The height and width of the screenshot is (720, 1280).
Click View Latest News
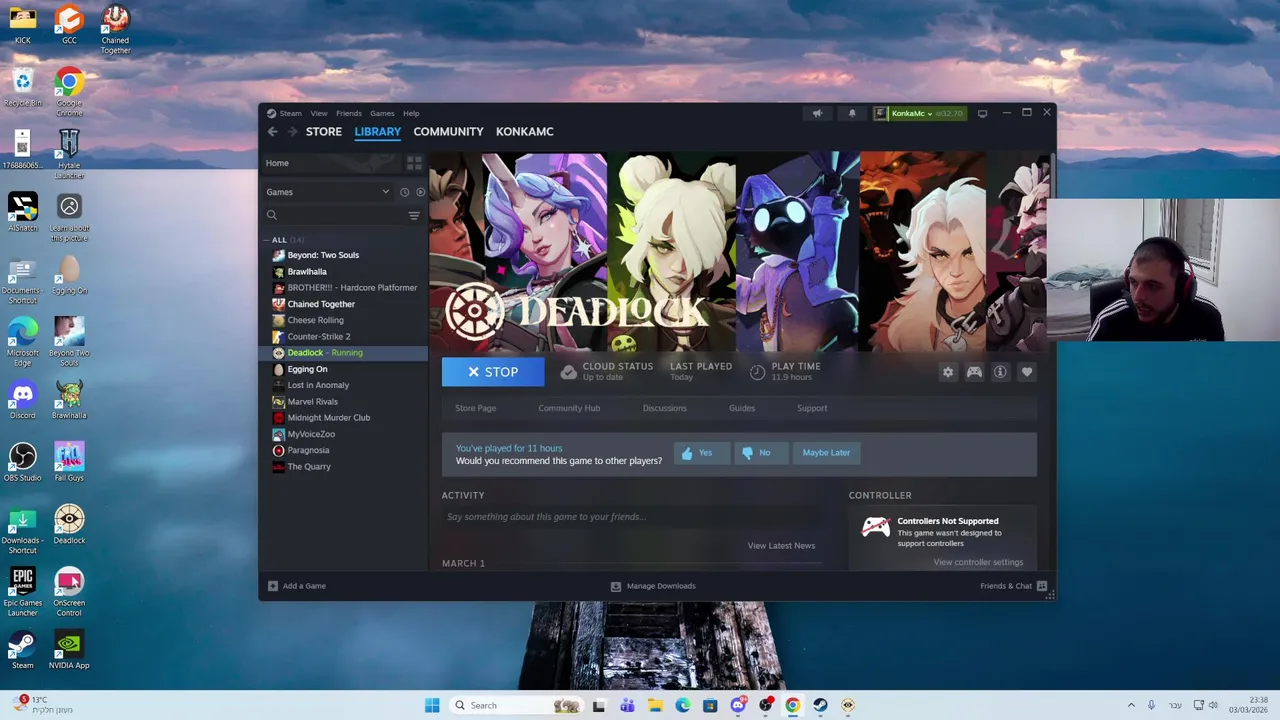coord(781,546)
